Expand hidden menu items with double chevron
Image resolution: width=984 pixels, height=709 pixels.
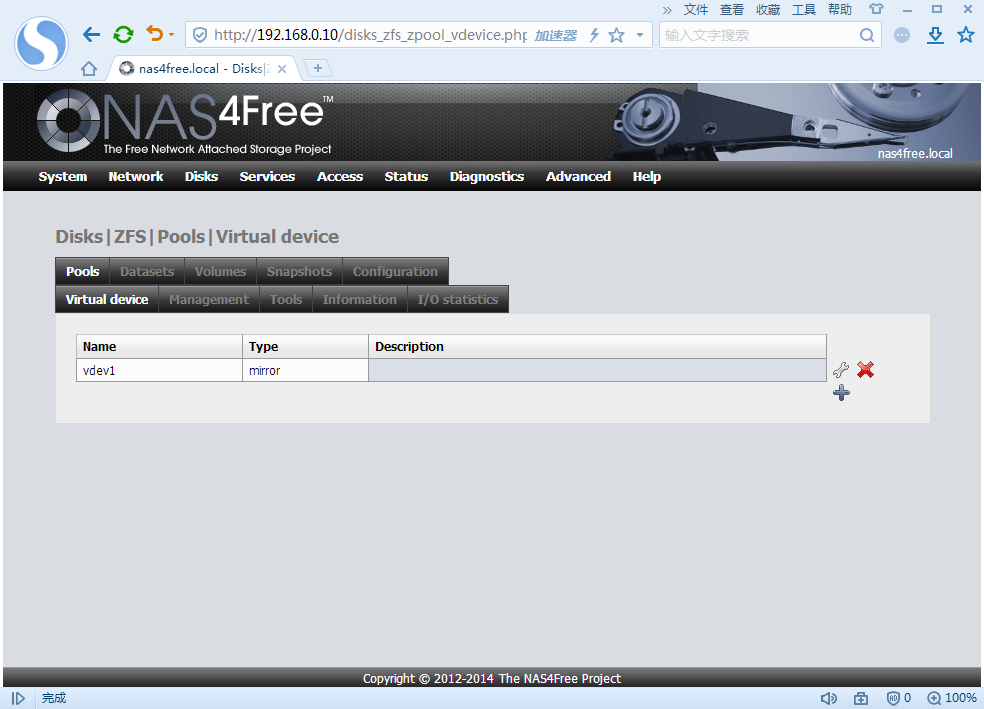coord(667,10)
